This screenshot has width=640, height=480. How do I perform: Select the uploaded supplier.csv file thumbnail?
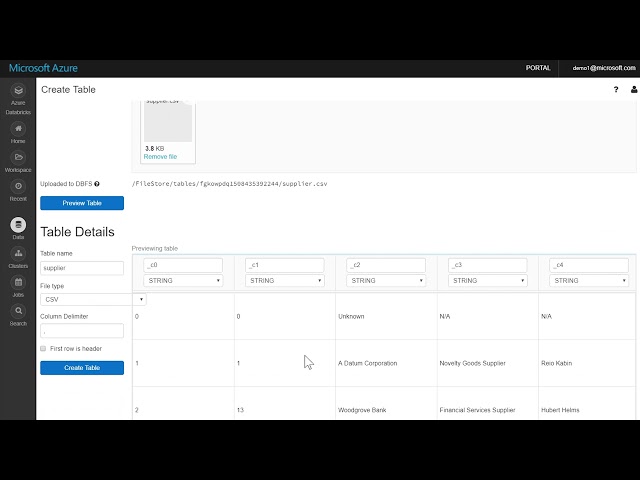point(168,122)
